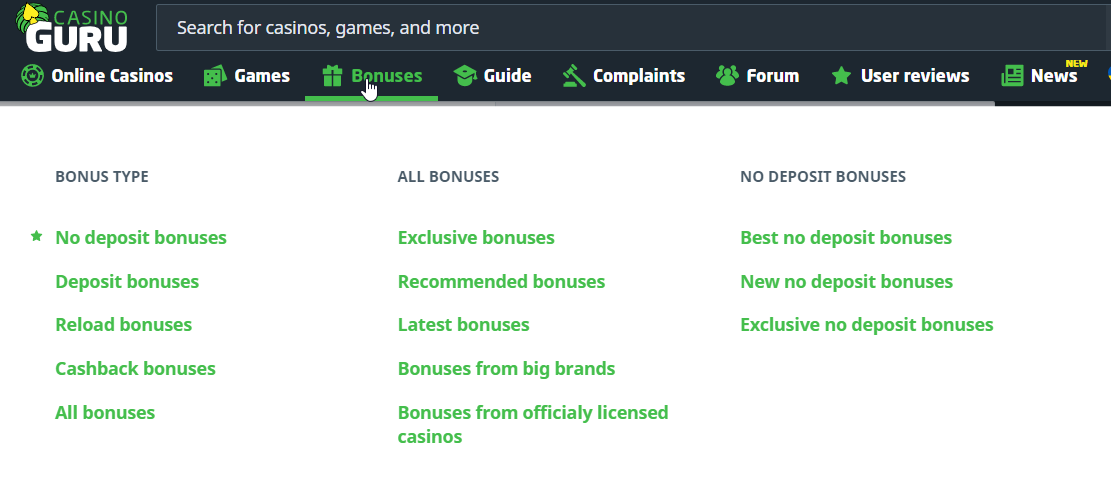Open Bonuses from big brands
Image resolution: width=1111 pixels, height=499 pixels.
(x=506, y=369)
